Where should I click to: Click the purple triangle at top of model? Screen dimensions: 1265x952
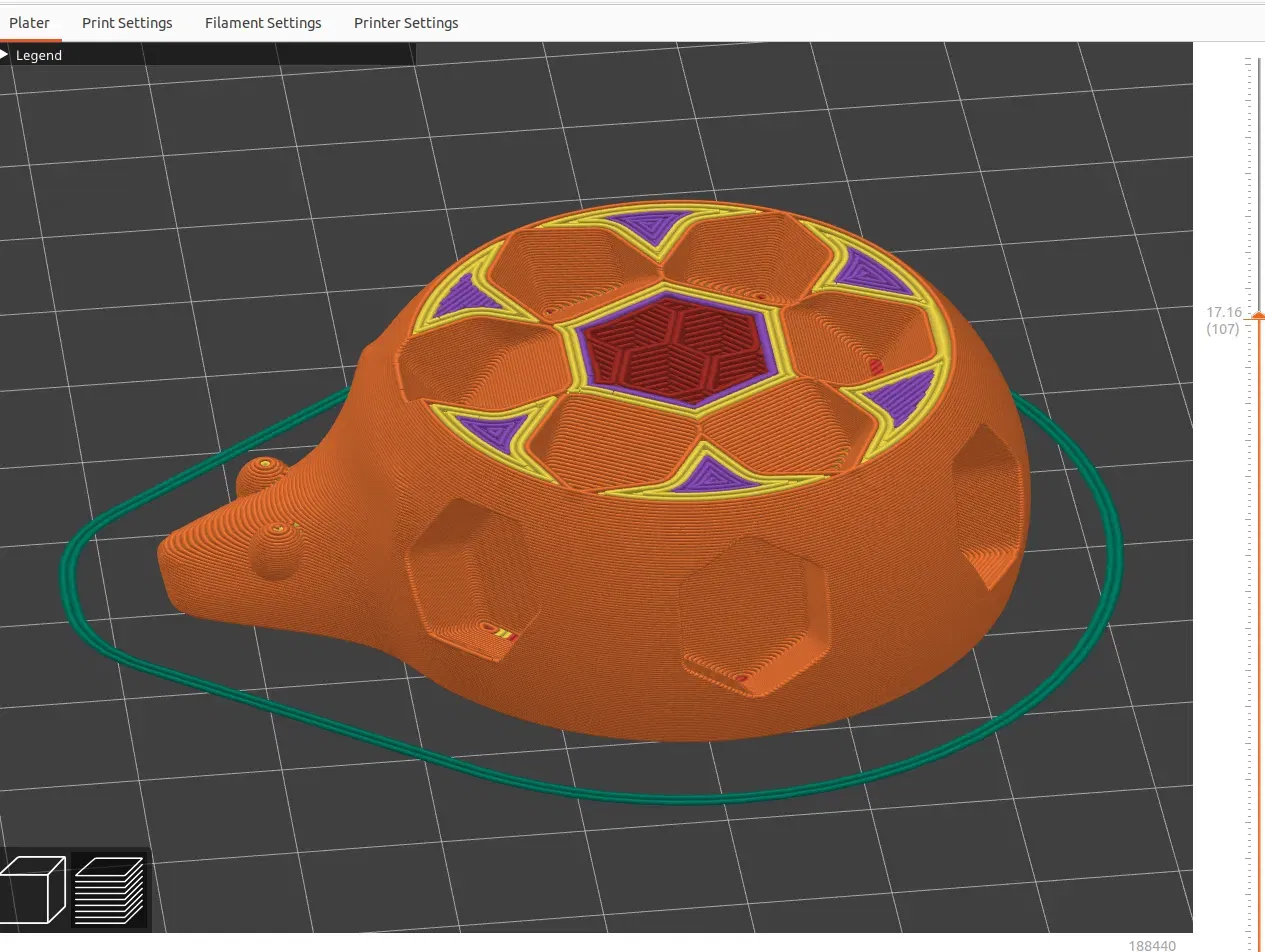pos(652,227)
